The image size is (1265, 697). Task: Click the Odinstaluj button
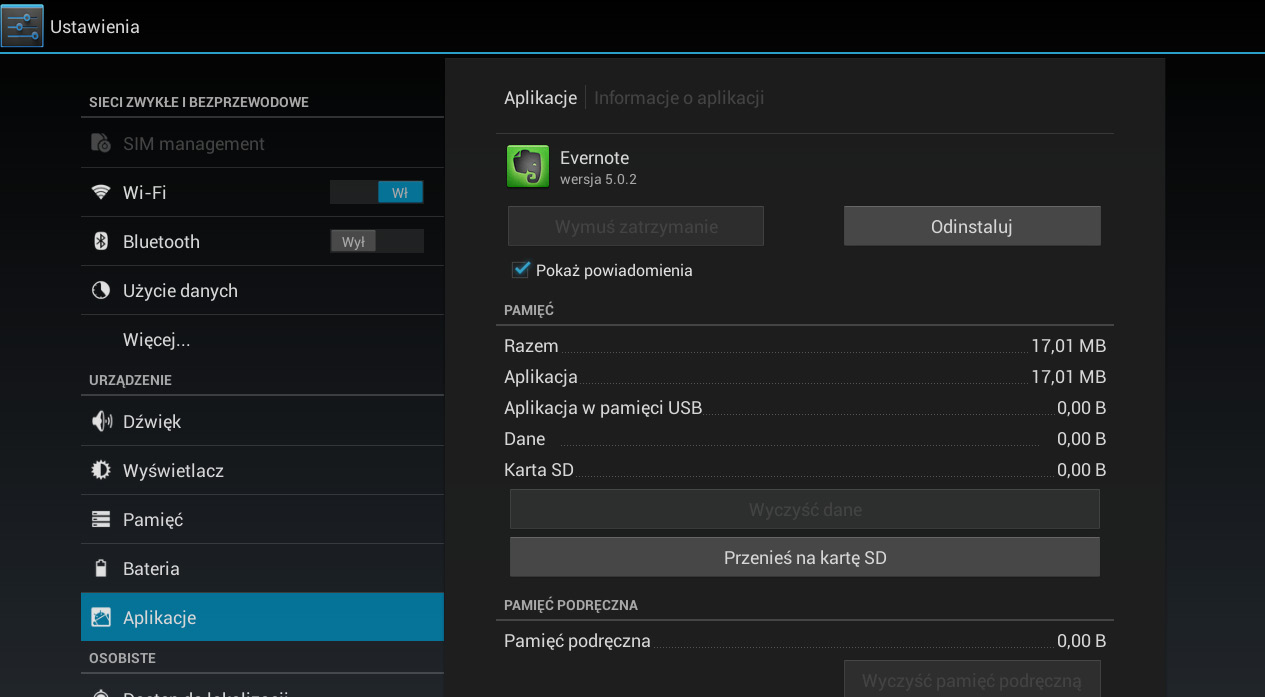click(972, 226)
